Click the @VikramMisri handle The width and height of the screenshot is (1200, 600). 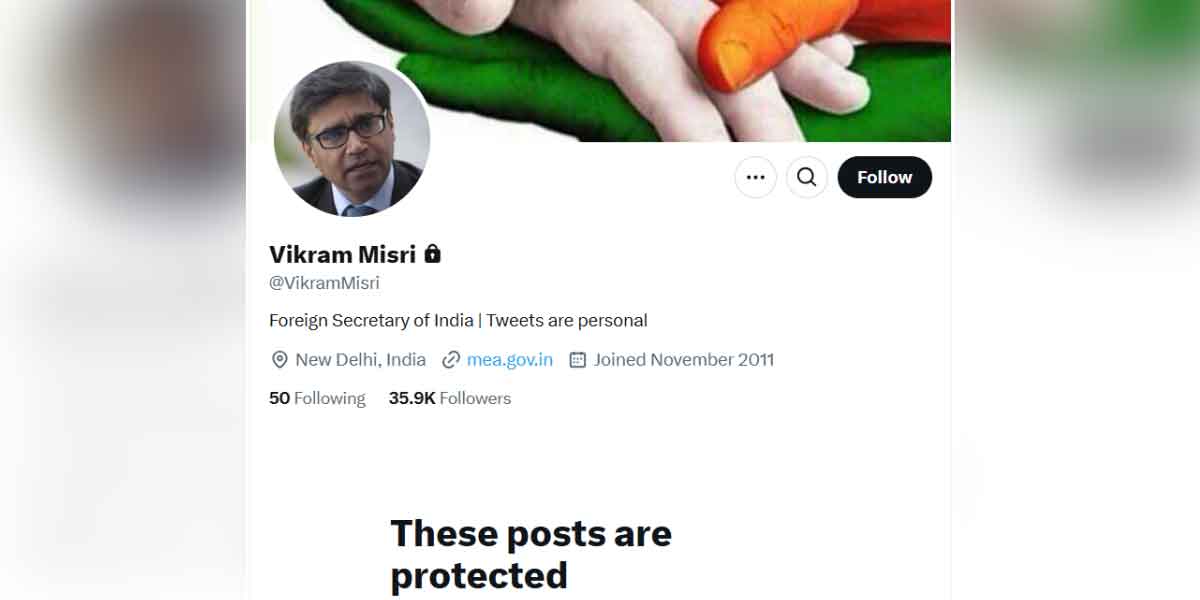tap(324, 283)
